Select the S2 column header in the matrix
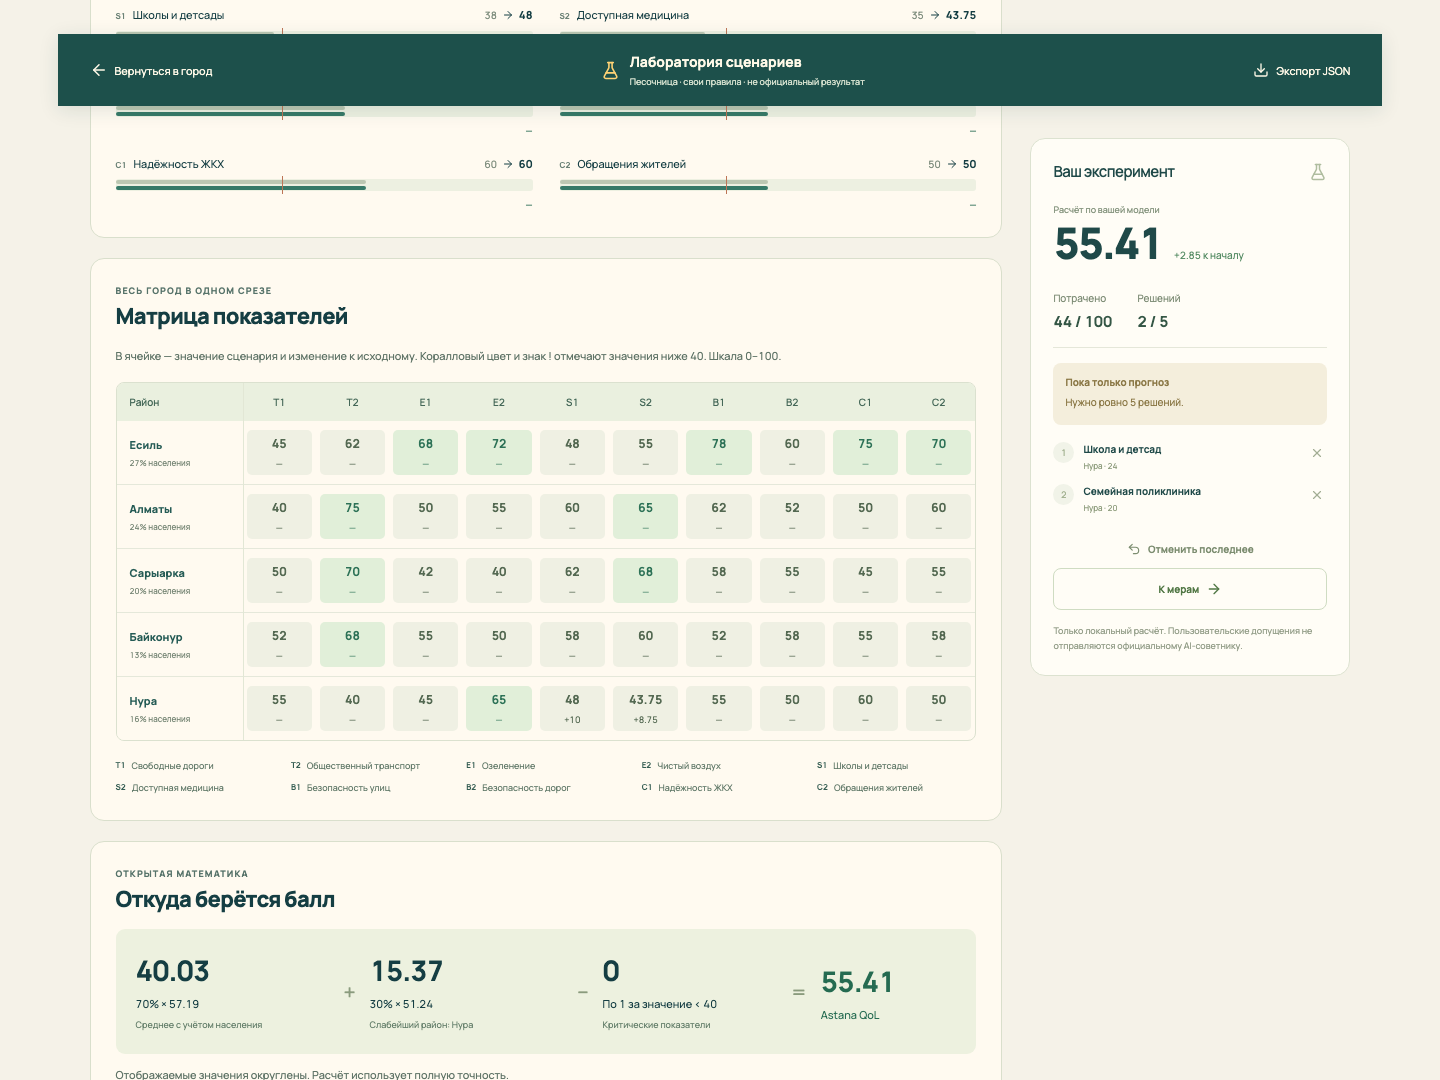This screenshot has height=1080, width=1440. coord(645,402)
